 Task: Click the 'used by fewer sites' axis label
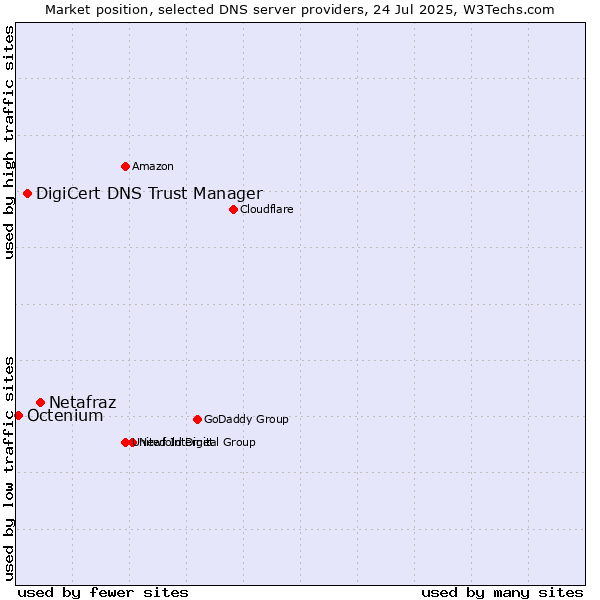103,593
